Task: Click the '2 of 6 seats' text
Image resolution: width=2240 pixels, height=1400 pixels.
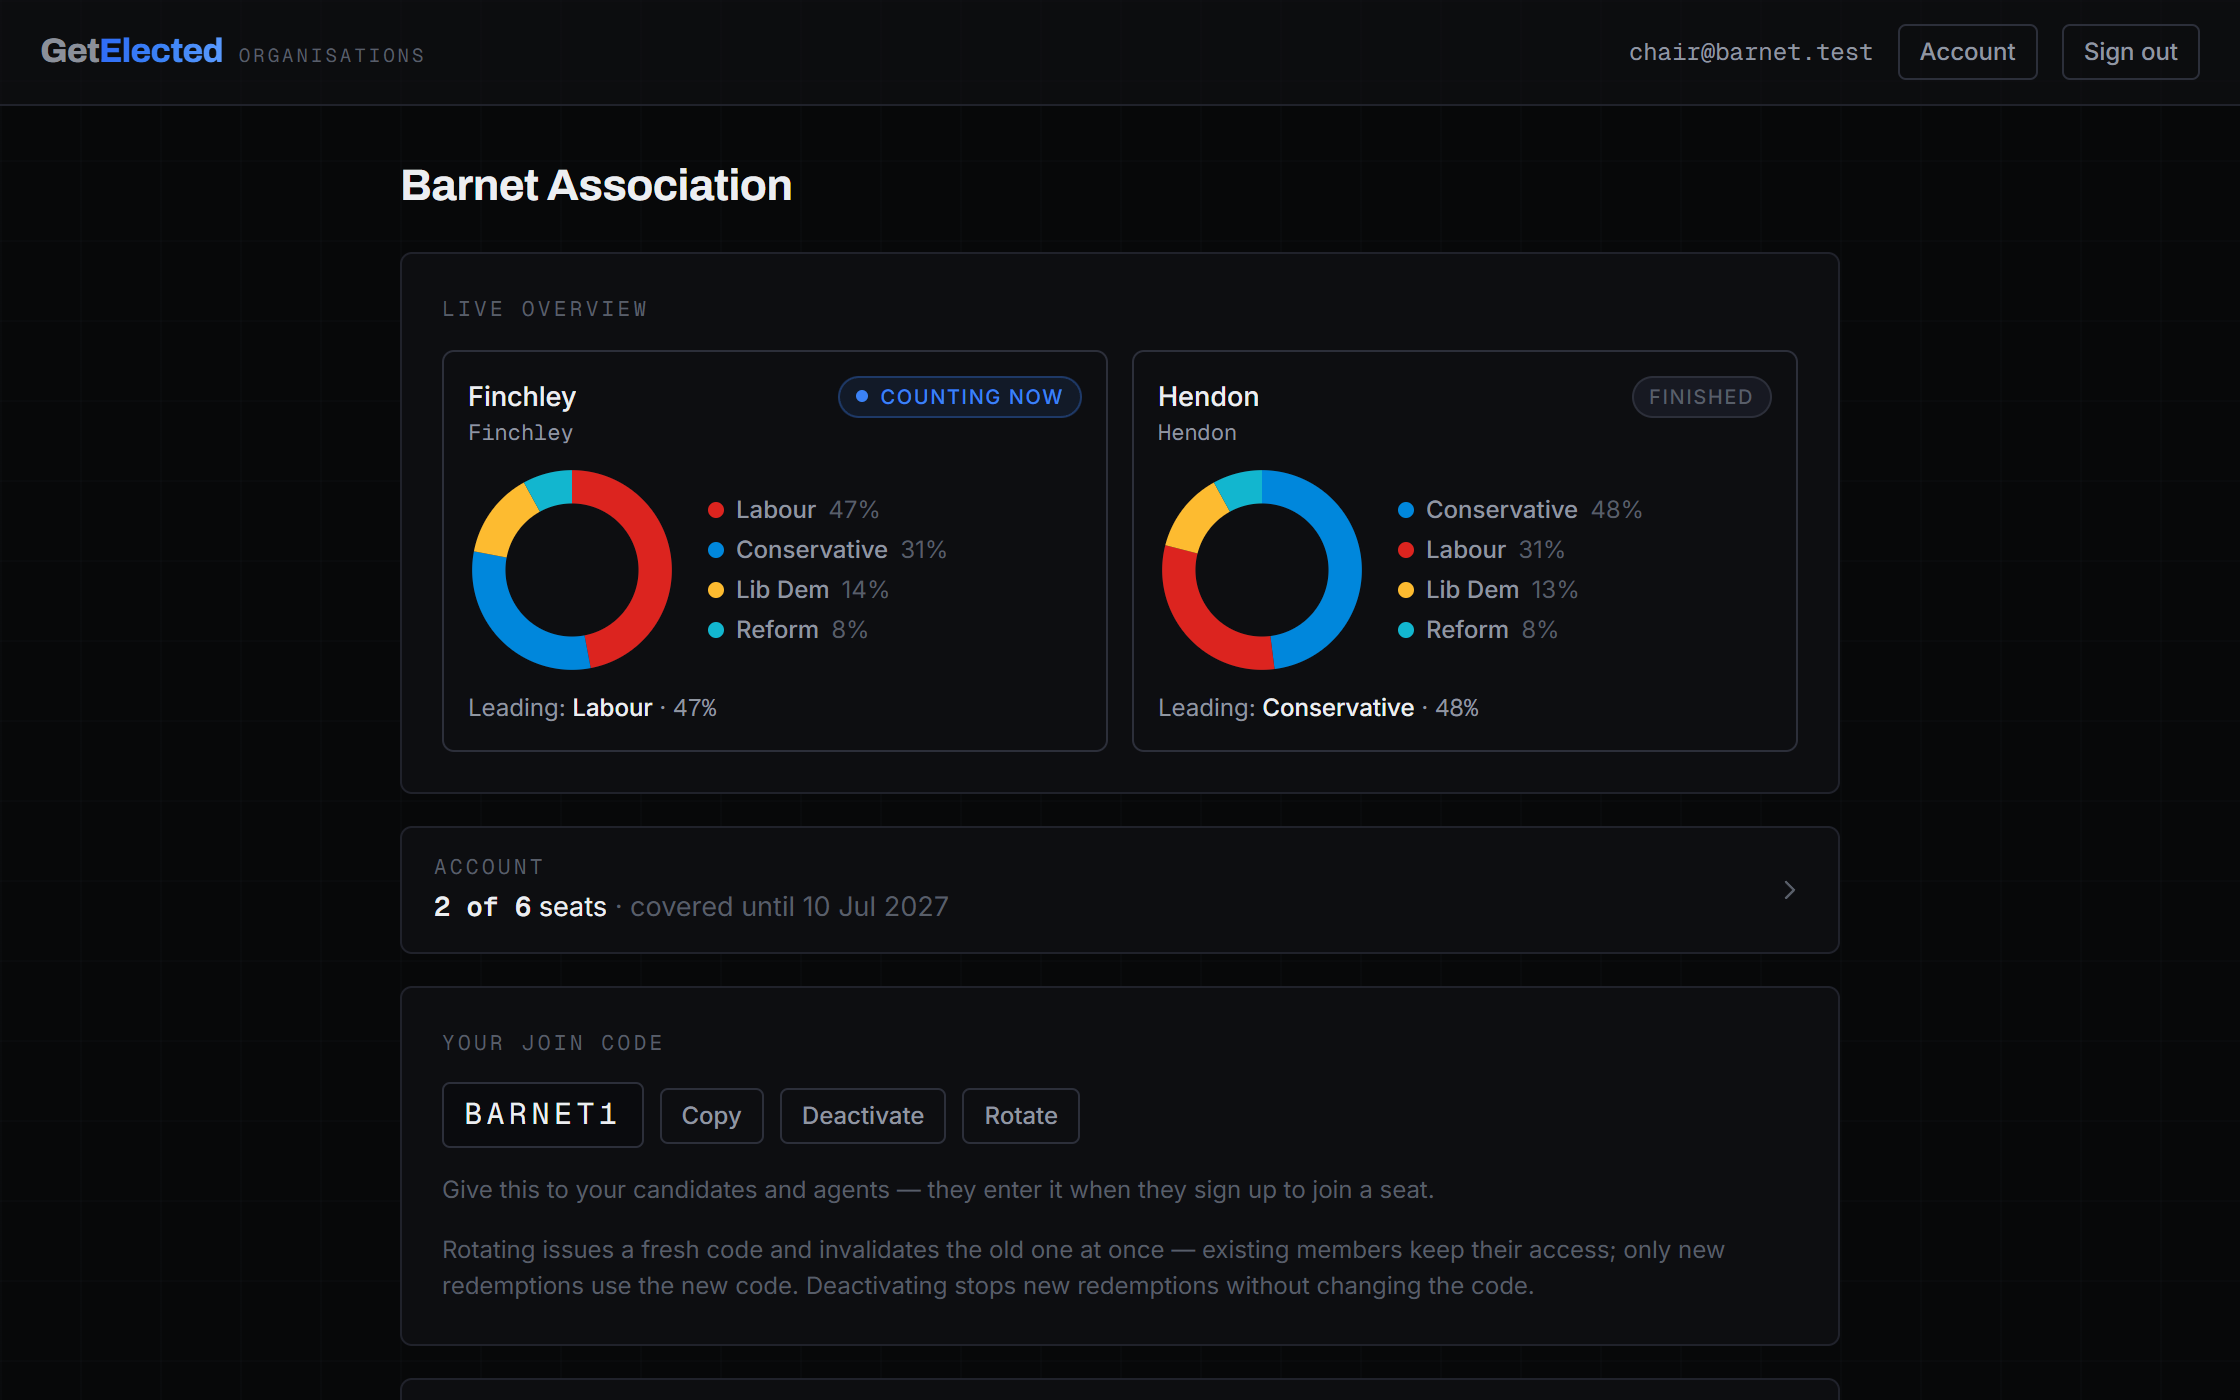Action: coord(520,907)
